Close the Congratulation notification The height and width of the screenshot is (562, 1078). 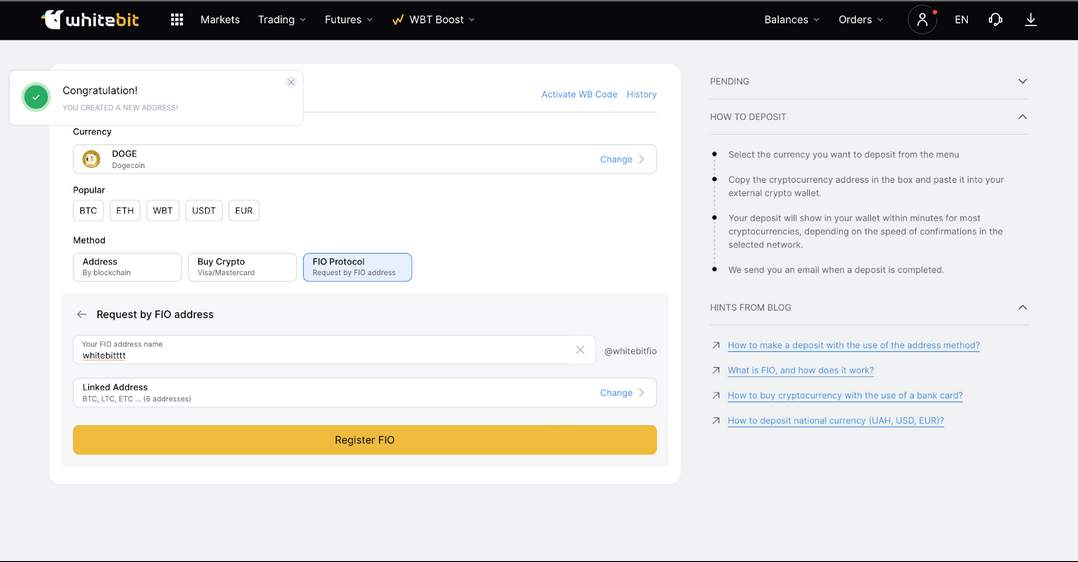[291, 82]
